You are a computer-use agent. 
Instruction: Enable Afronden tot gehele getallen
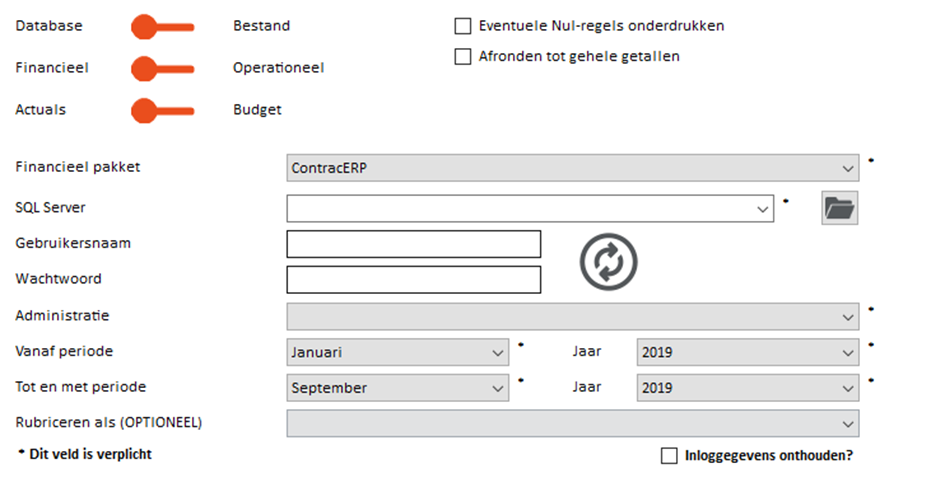(x=463, y=57)
